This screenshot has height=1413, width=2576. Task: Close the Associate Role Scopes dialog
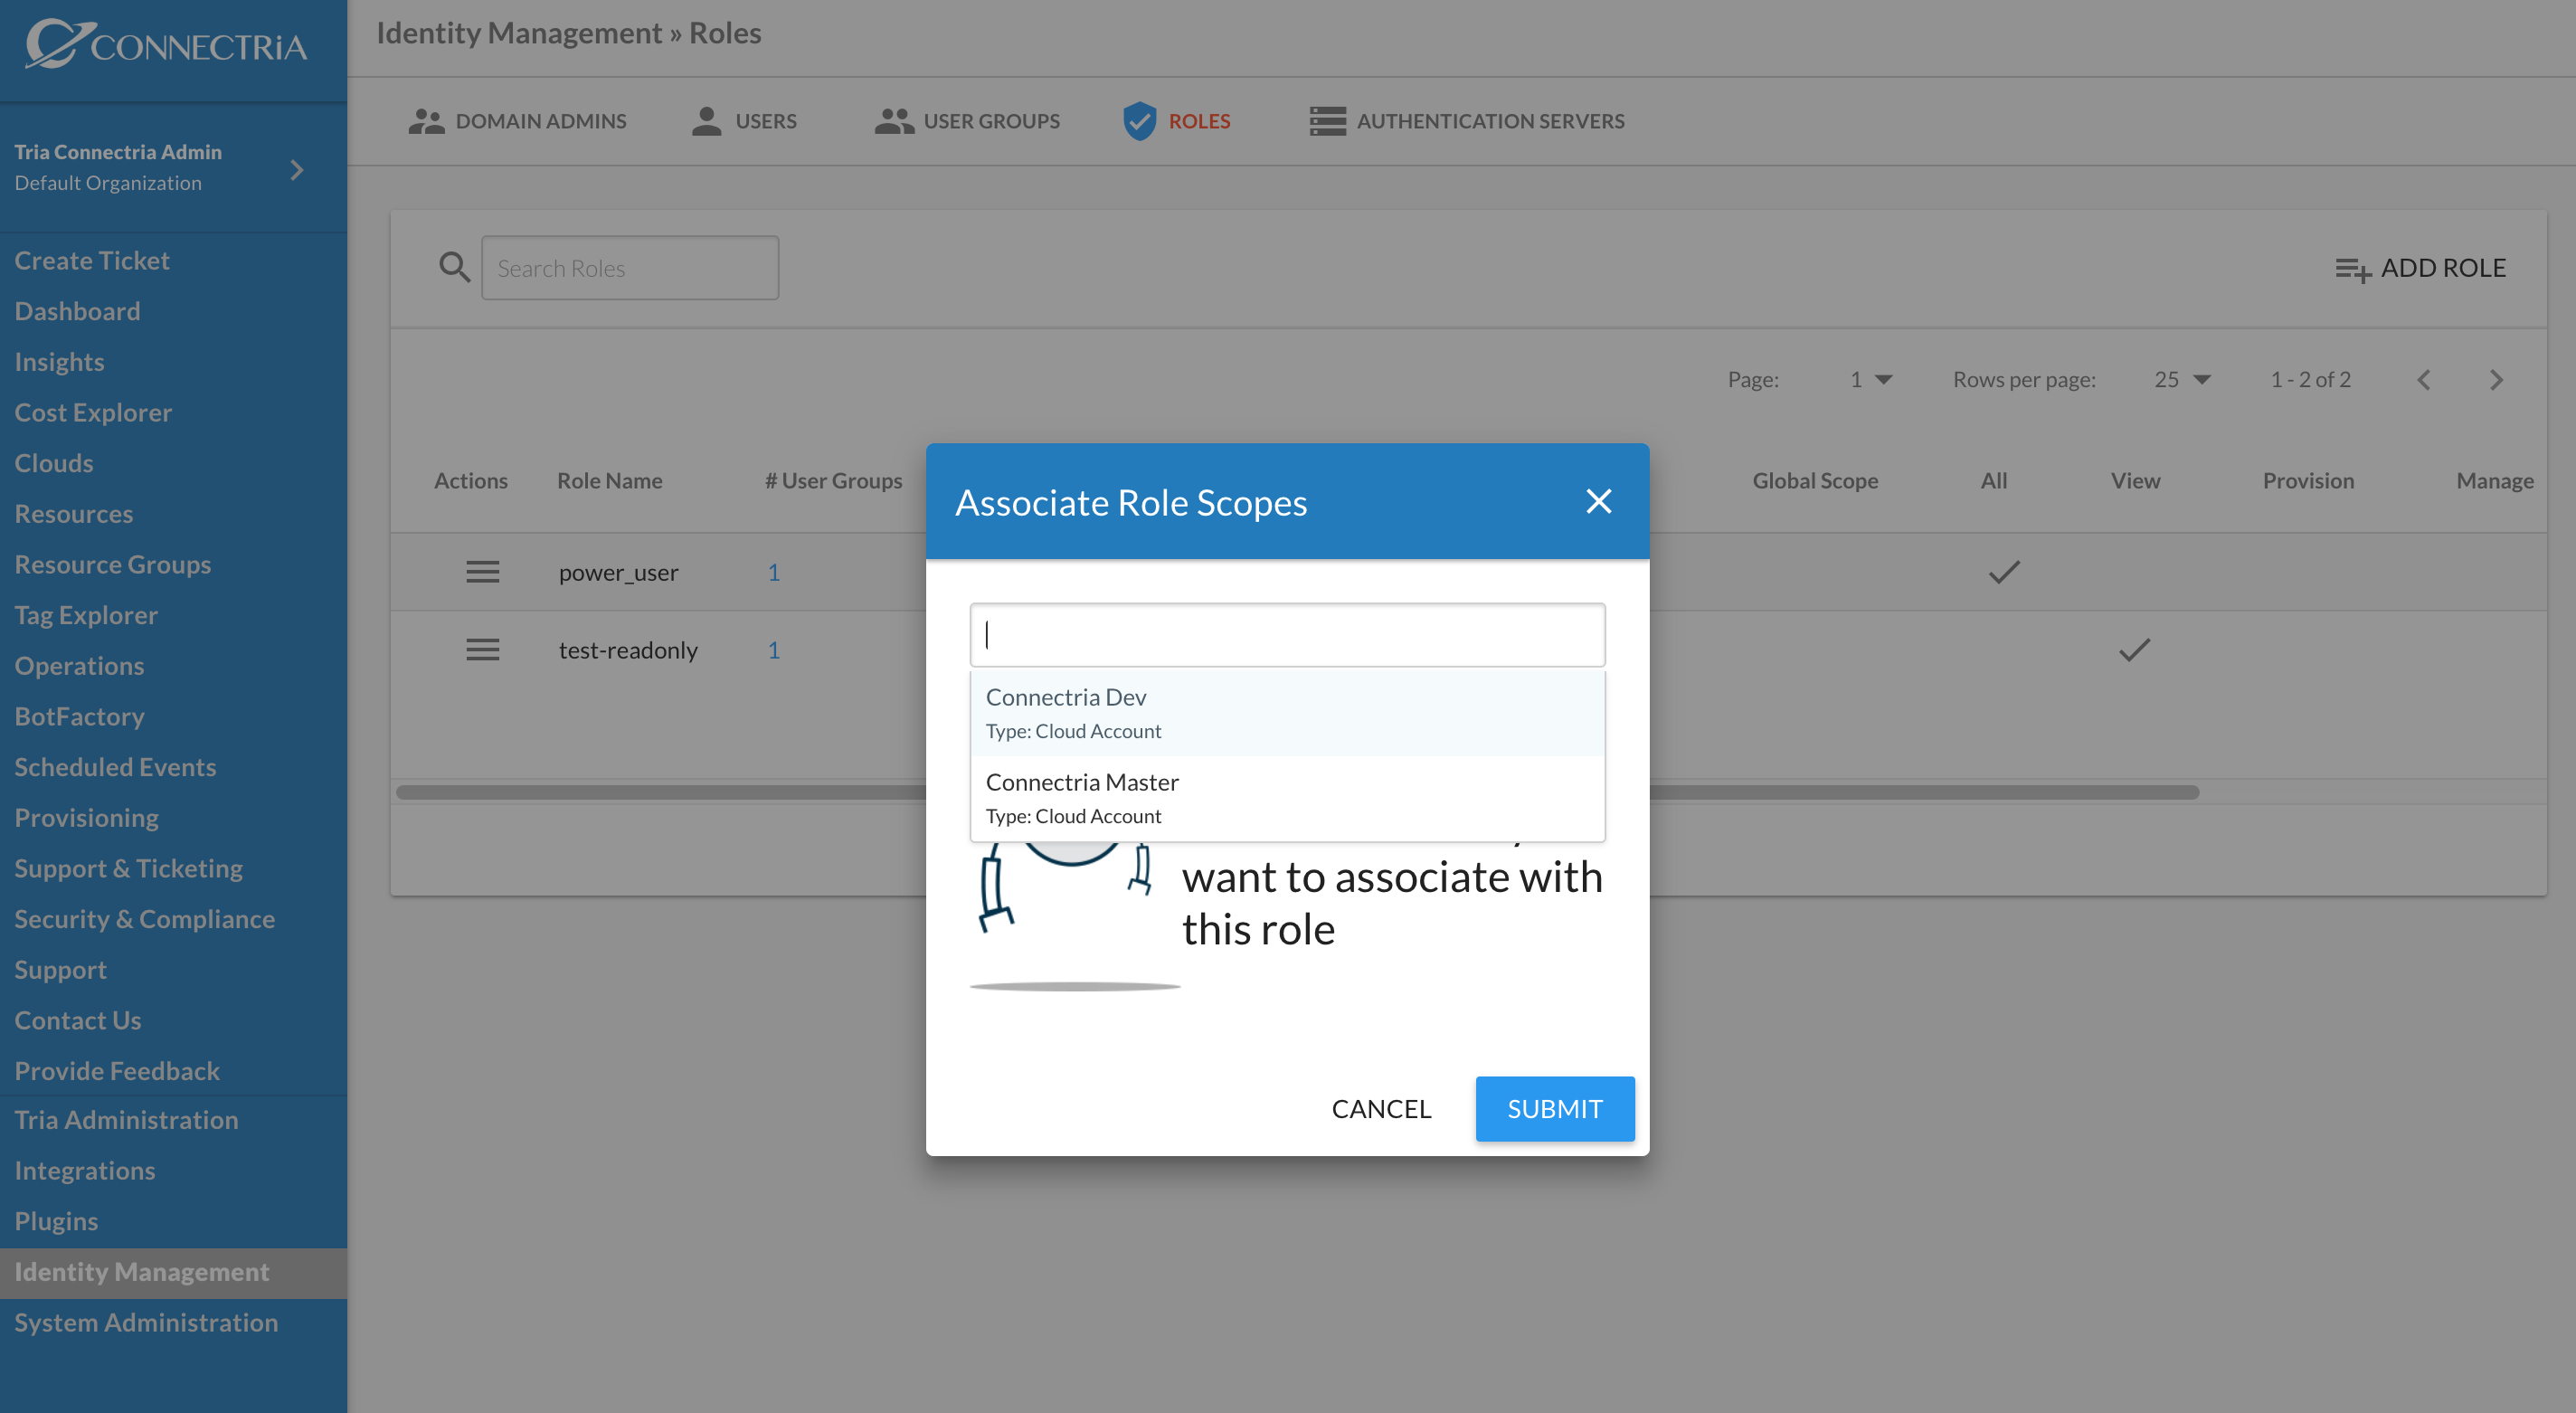tap(1598, 501)
